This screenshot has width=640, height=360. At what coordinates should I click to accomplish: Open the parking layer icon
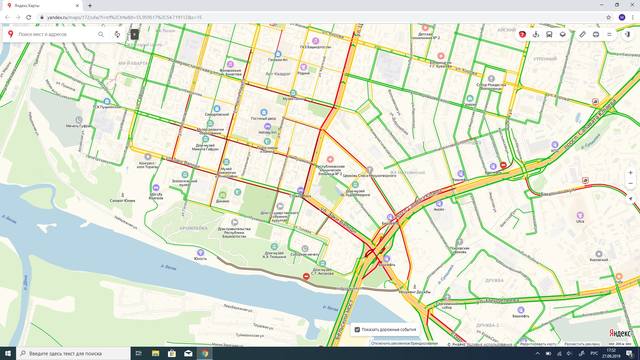tap(536, 35)
